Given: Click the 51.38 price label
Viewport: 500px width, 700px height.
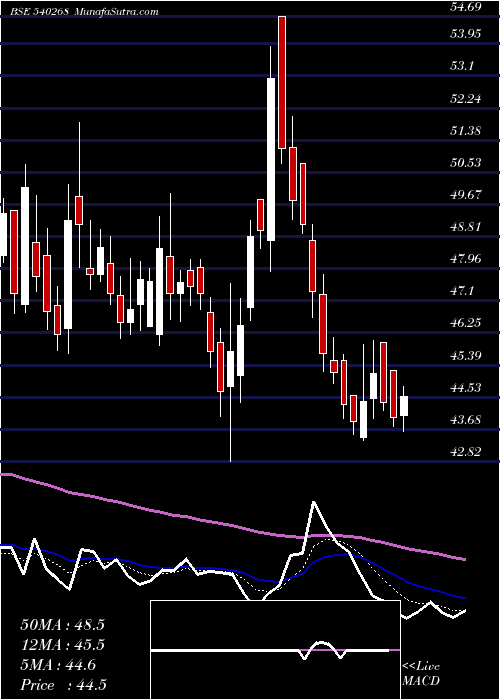Looking at the screenshot, I should [467, 131].
